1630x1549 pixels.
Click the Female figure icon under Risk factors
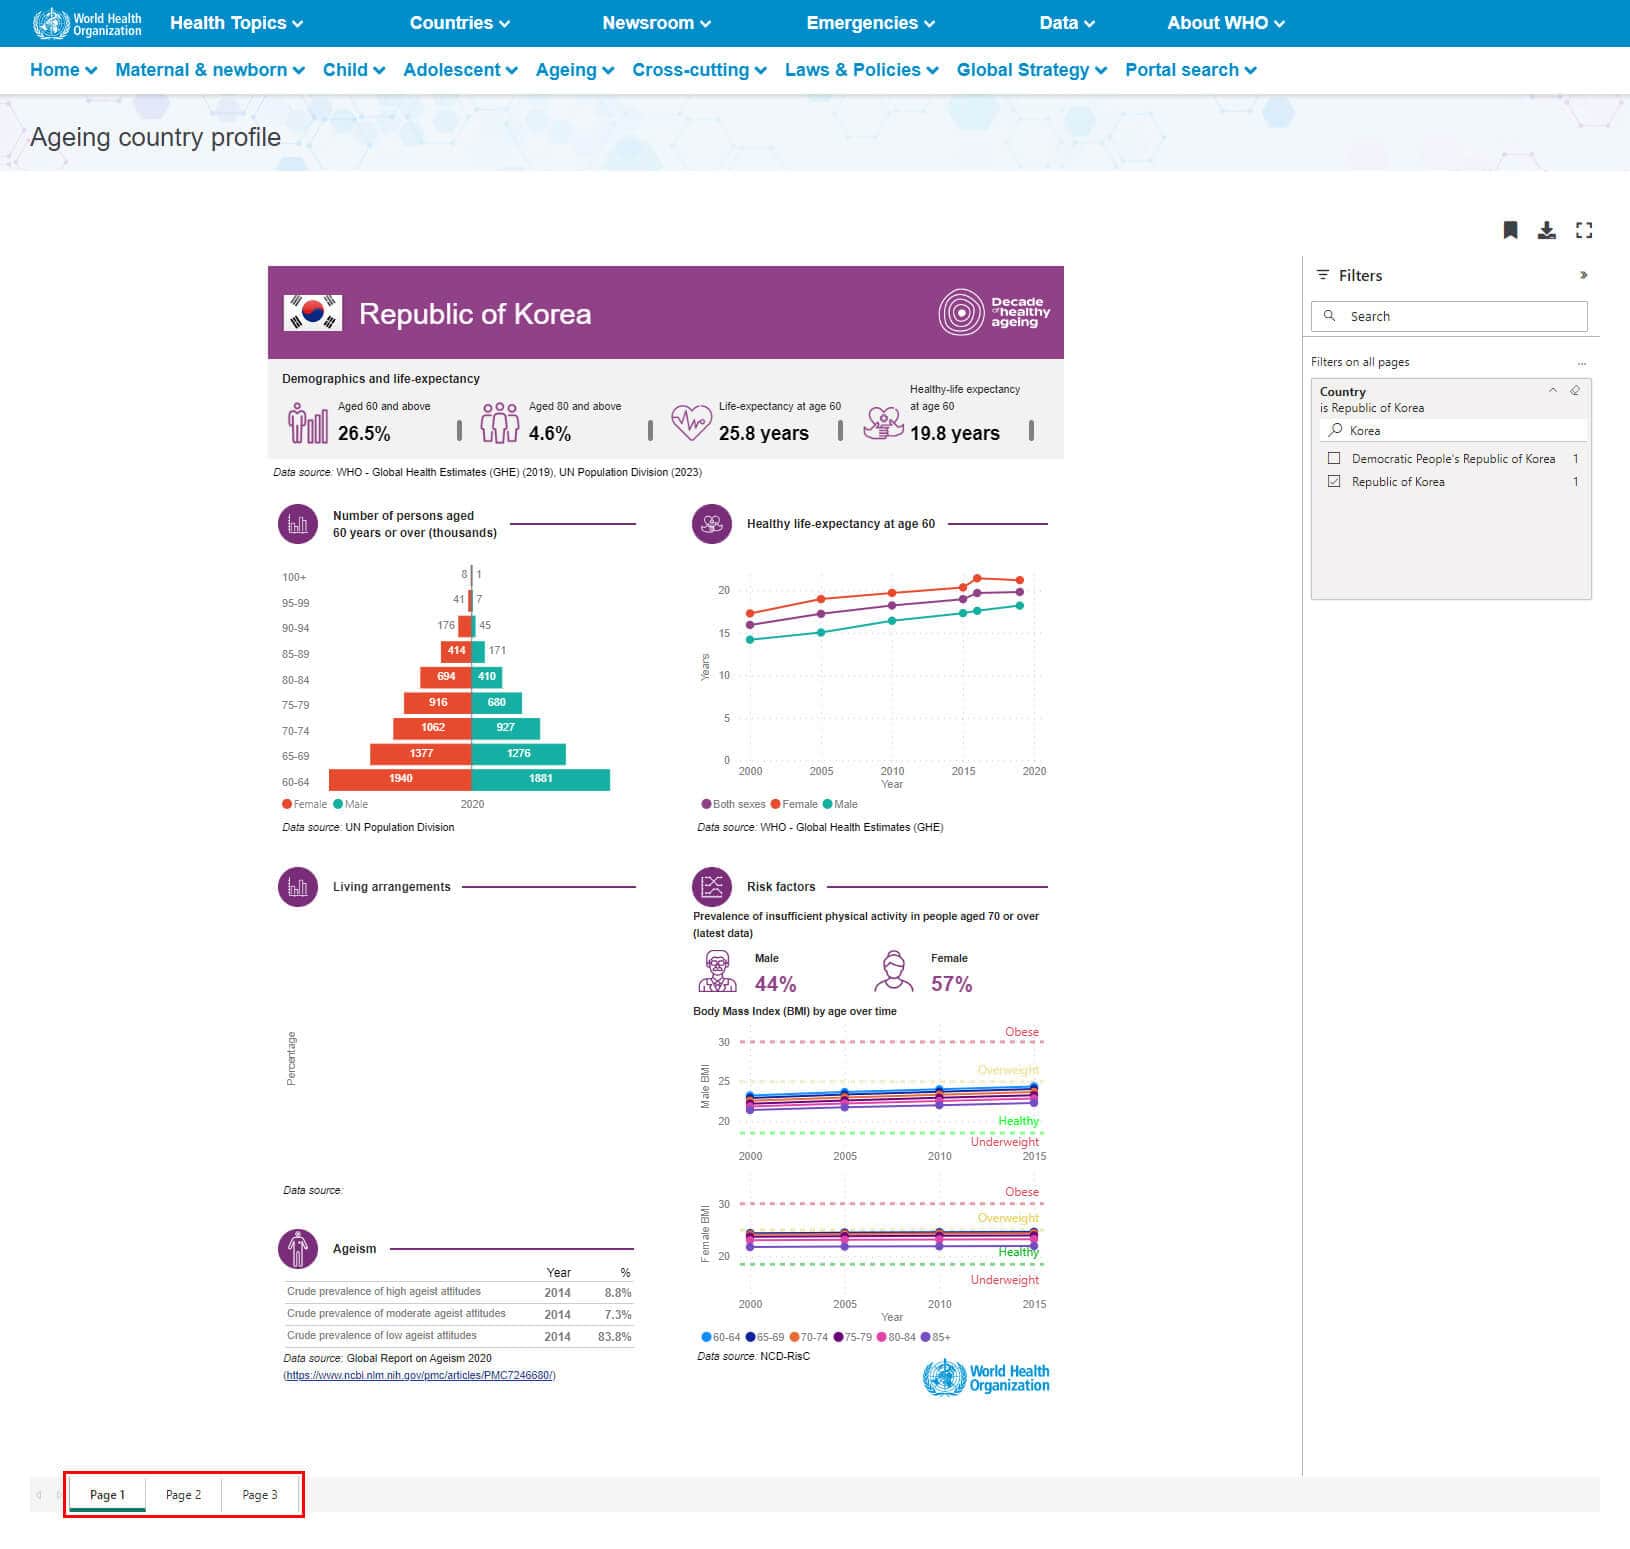point(893,972)
